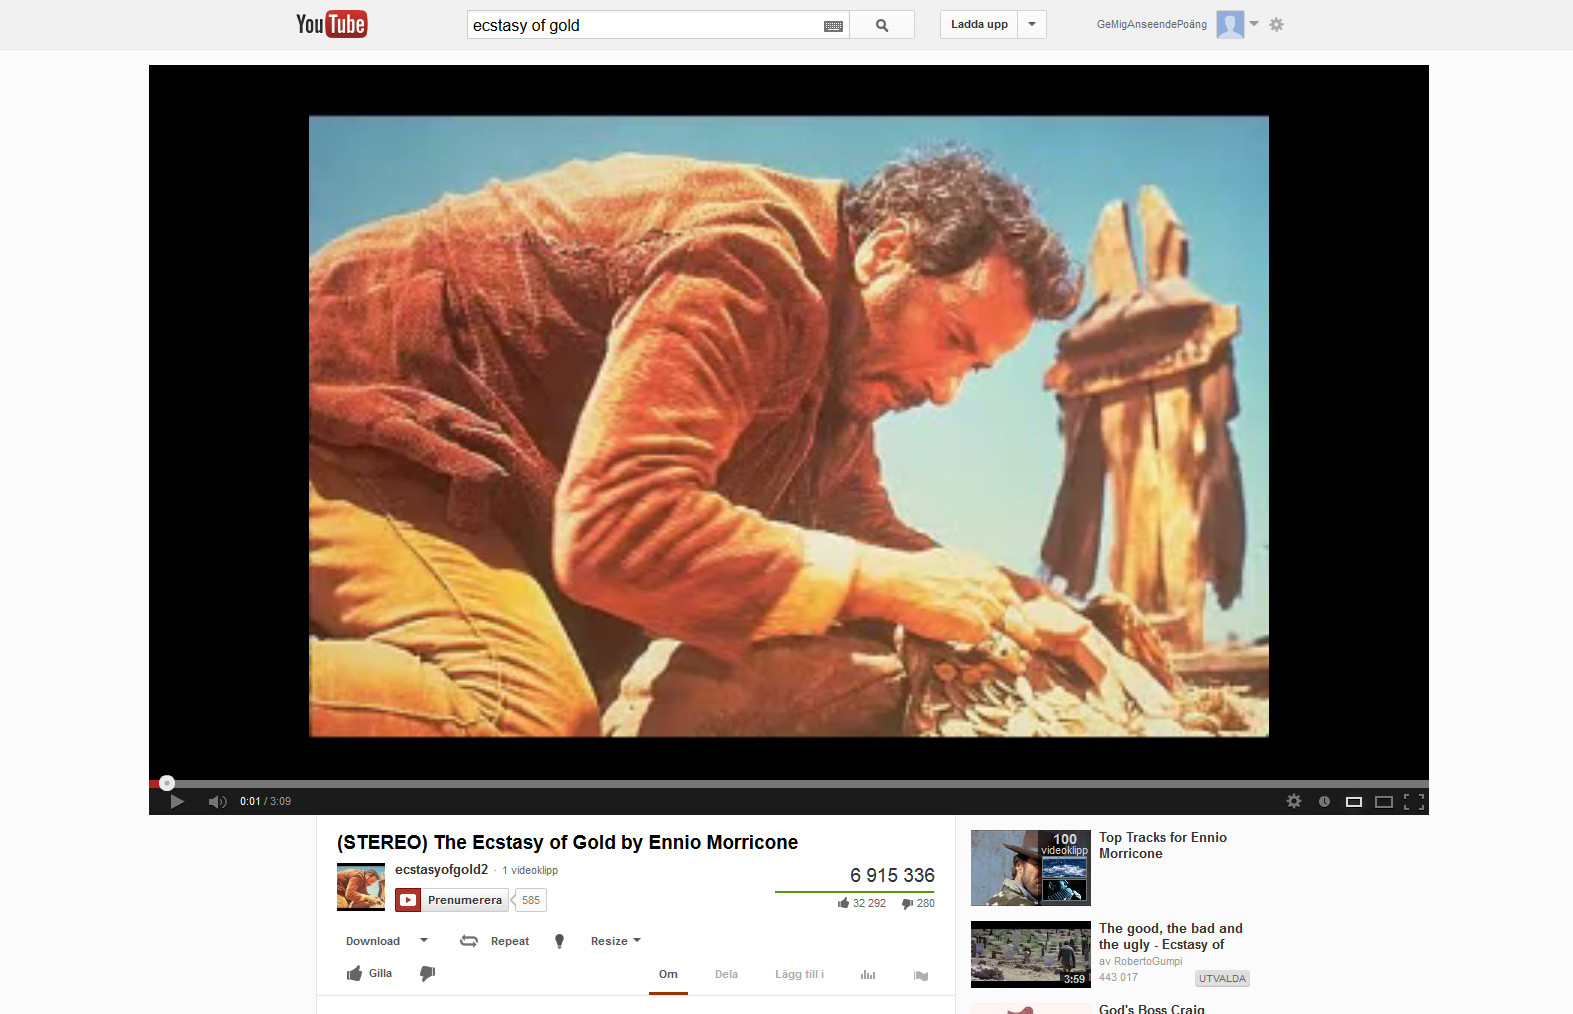This screenshot has height=1014, width=1573.
Task: Open the 3:59 video thumbnail
Action: (1031, 954)
